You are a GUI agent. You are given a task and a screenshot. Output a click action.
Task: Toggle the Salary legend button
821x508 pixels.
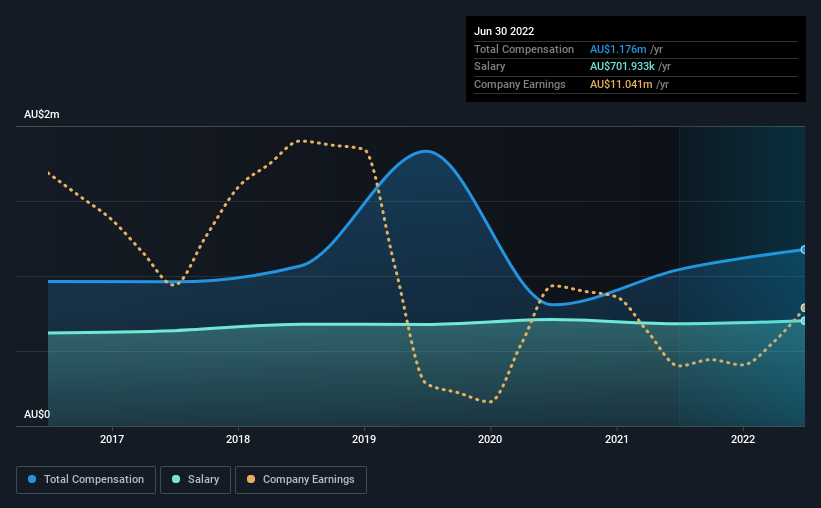click(x=195, y=479)
